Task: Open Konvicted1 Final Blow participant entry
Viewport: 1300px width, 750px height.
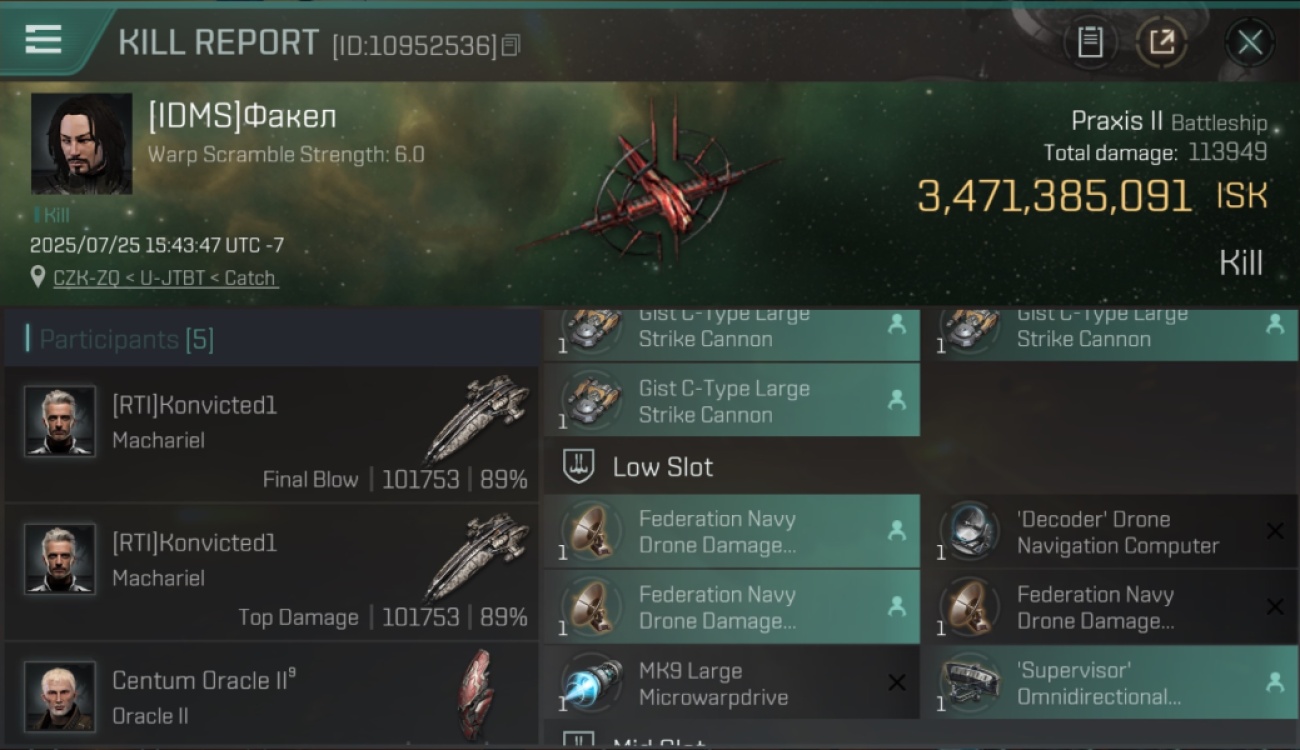Action: coord(271,435)
